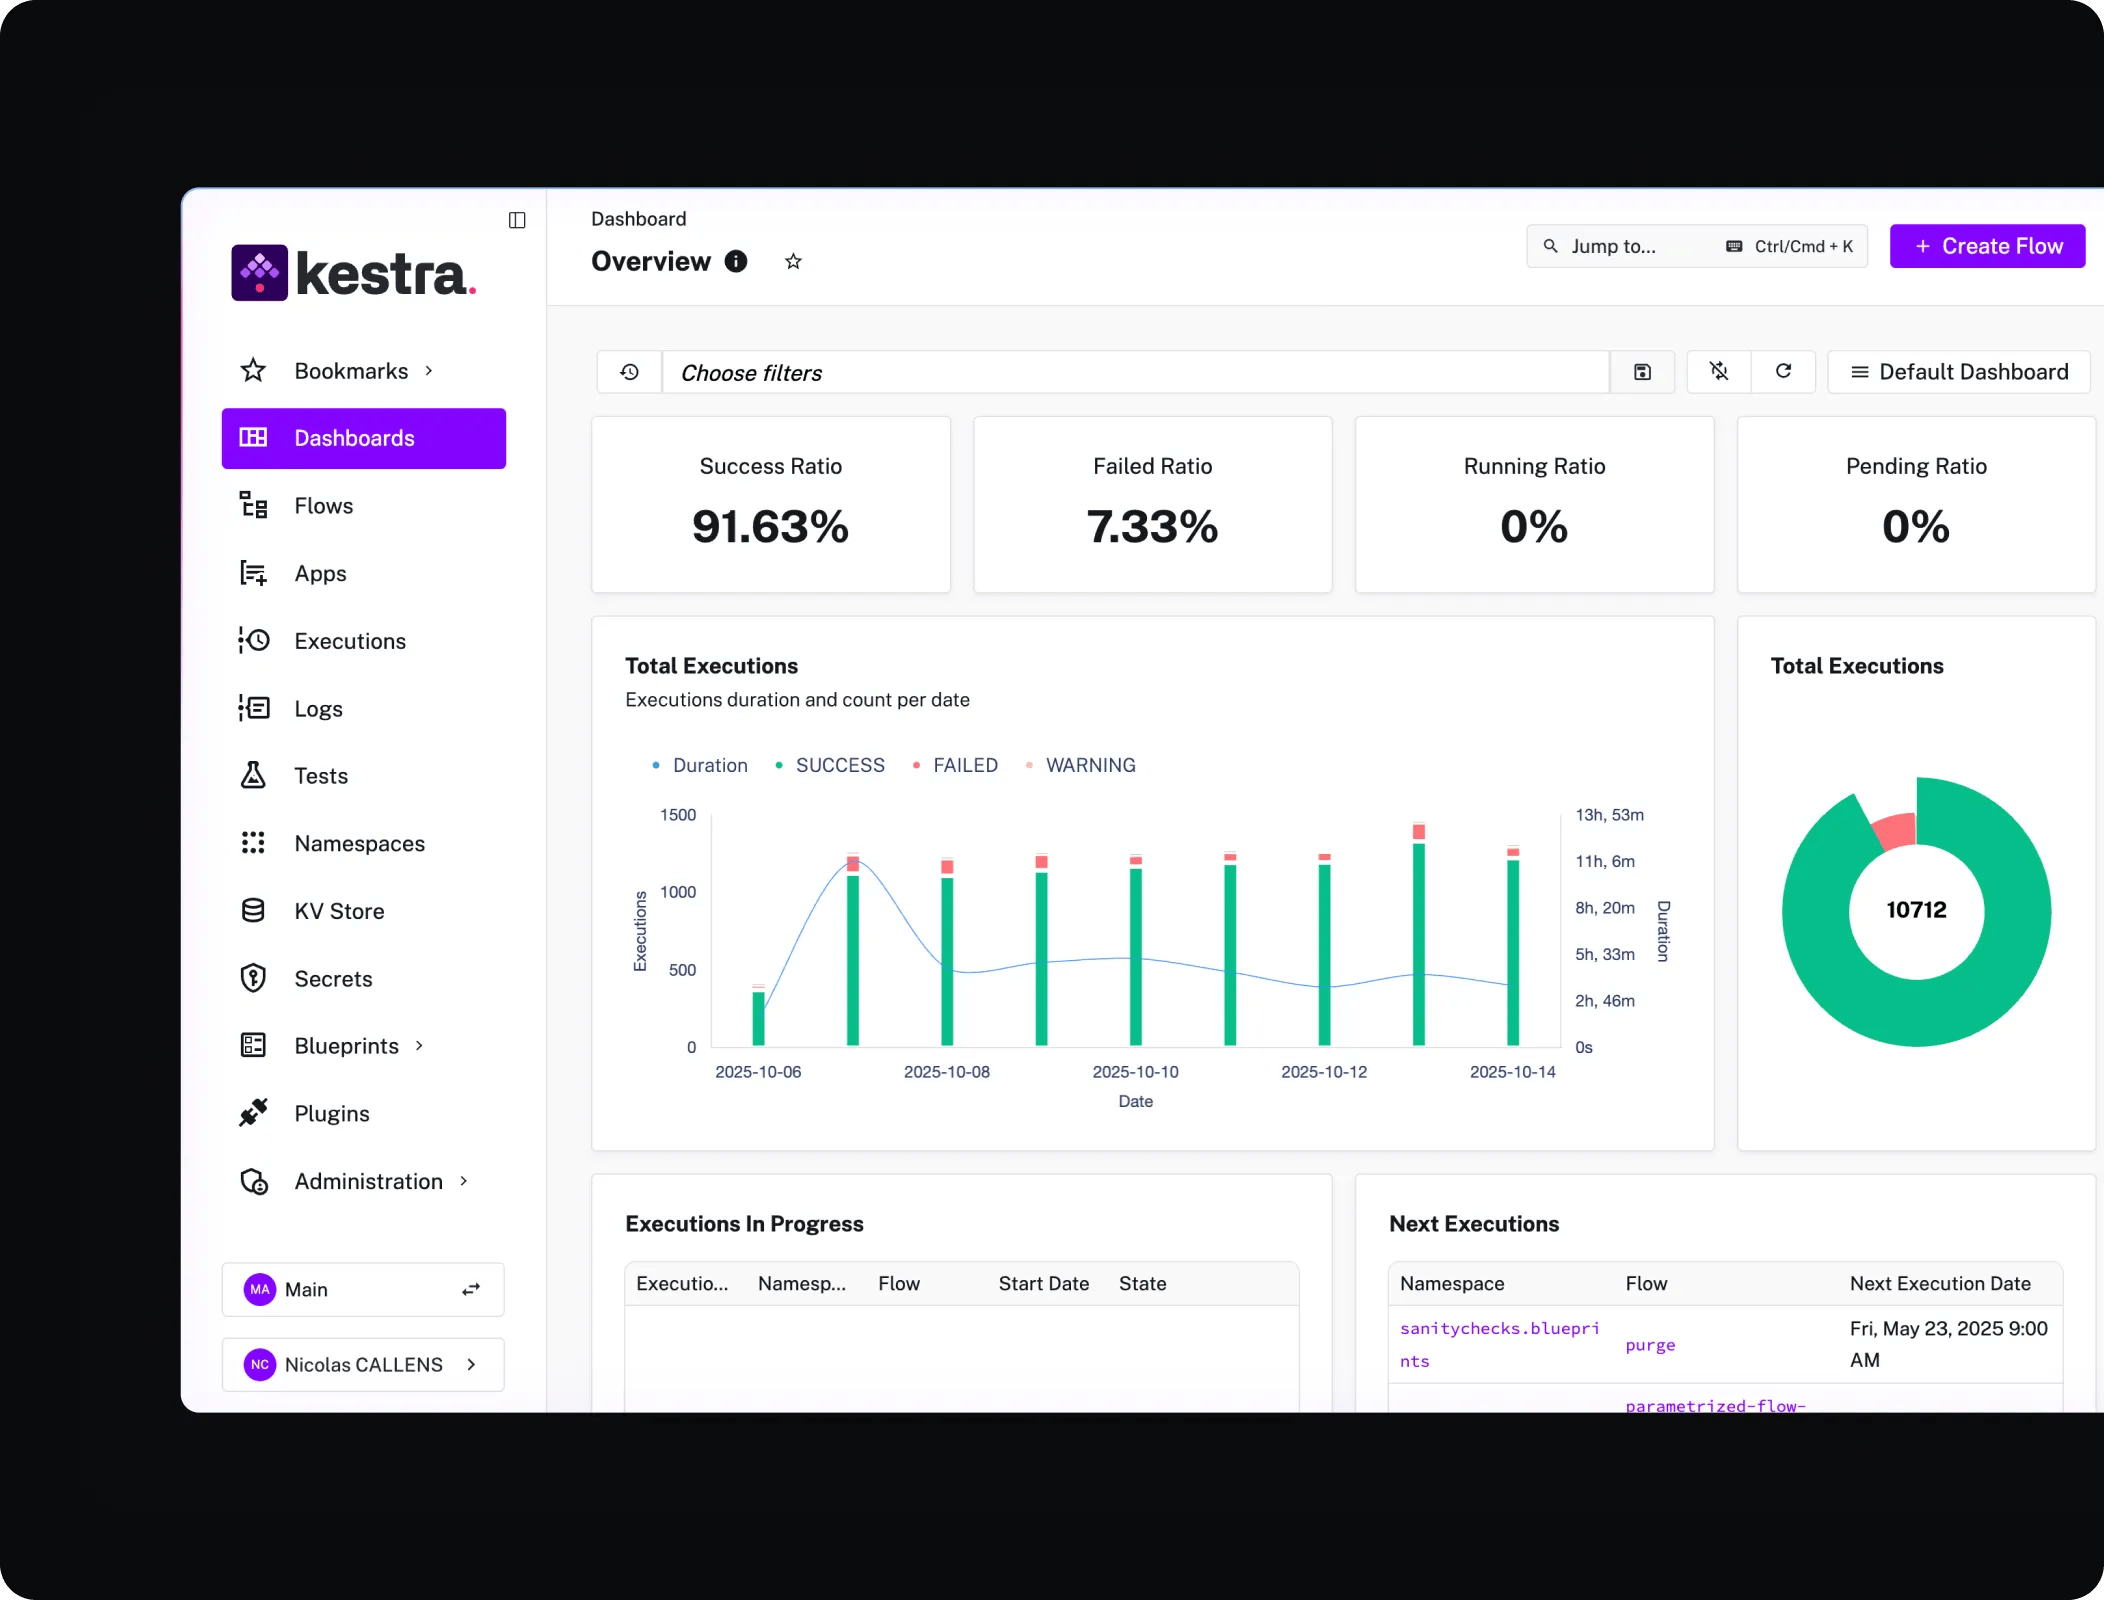Image resolution: width=2104 pixels, height=1600 pixels.
Task: Open the filter history clock icon
Action: (x=629, y=372)
